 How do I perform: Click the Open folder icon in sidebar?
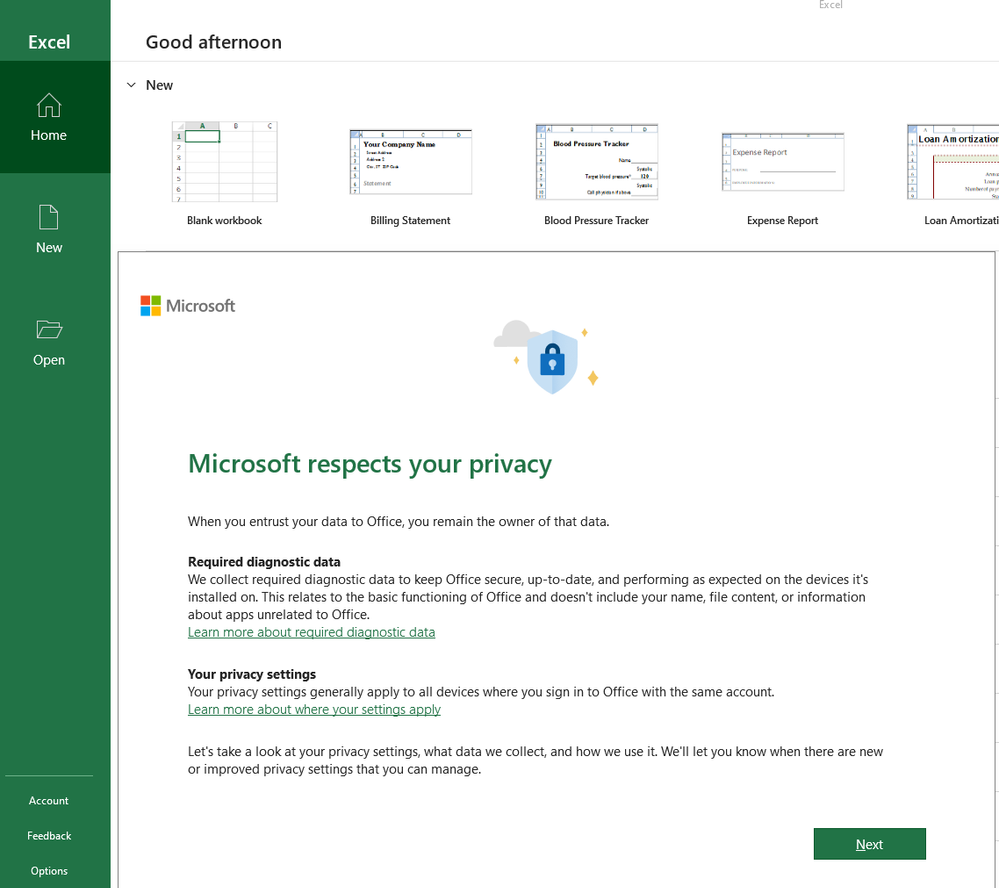tap(49, 329)
